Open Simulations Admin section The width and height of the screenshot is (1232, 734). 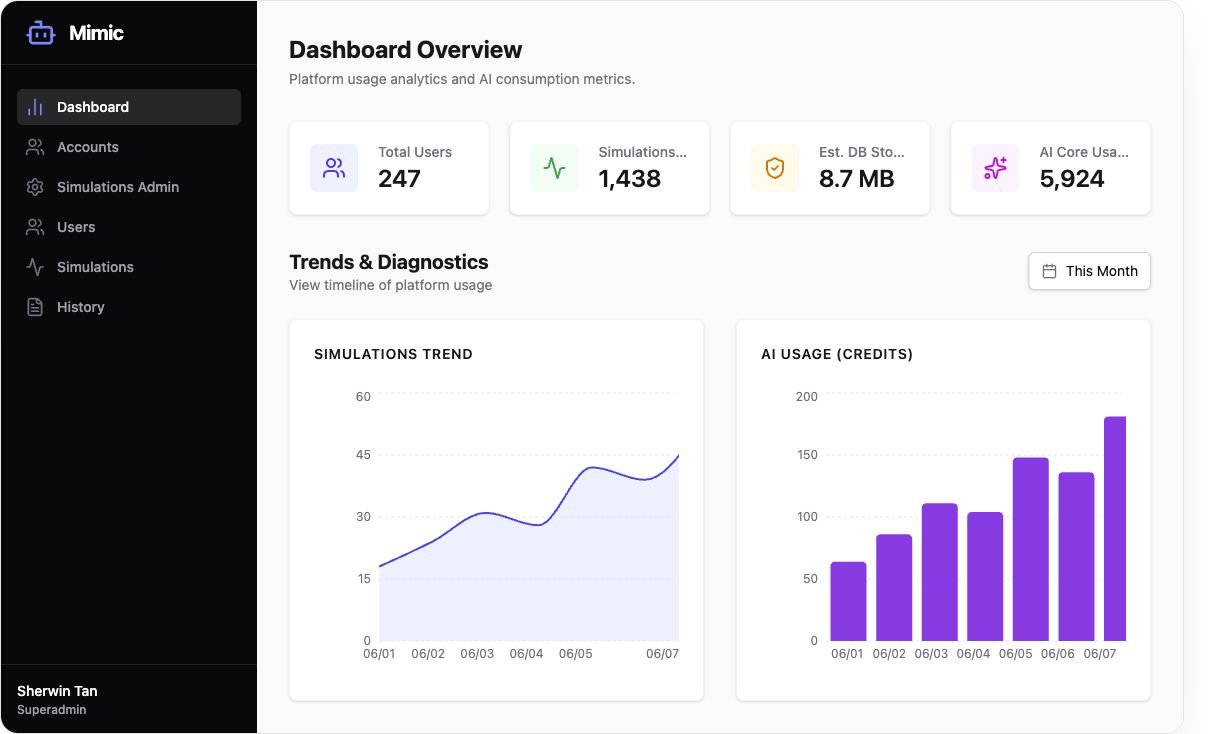(129, 187)
